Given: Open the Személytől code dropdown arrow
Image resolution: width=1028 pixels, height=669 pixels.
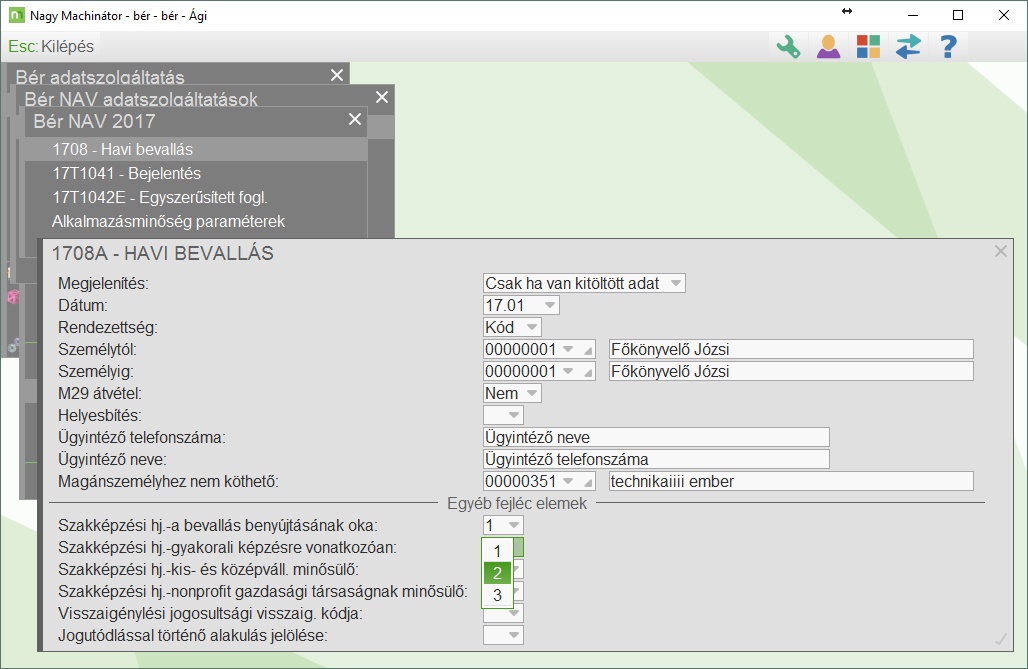Looking at the screenshot, I should pyautogui.click(x=568, y=350).
